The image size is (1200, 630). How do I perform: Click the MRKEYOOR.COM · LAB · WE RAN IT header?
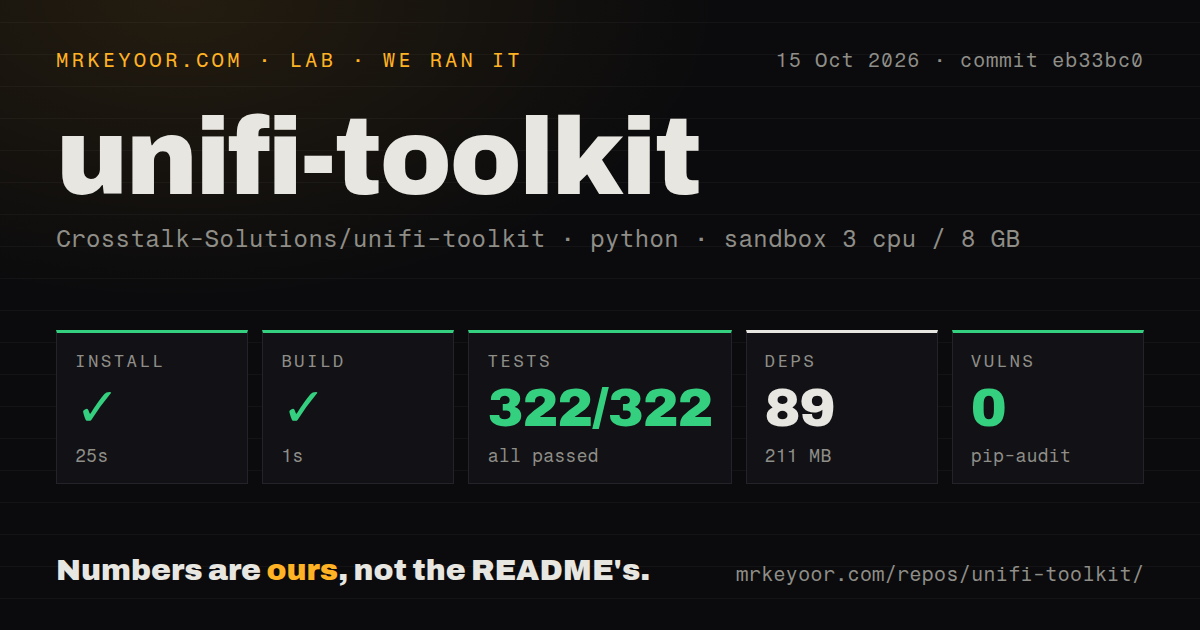pyautogui.click(x=289, y=61)
